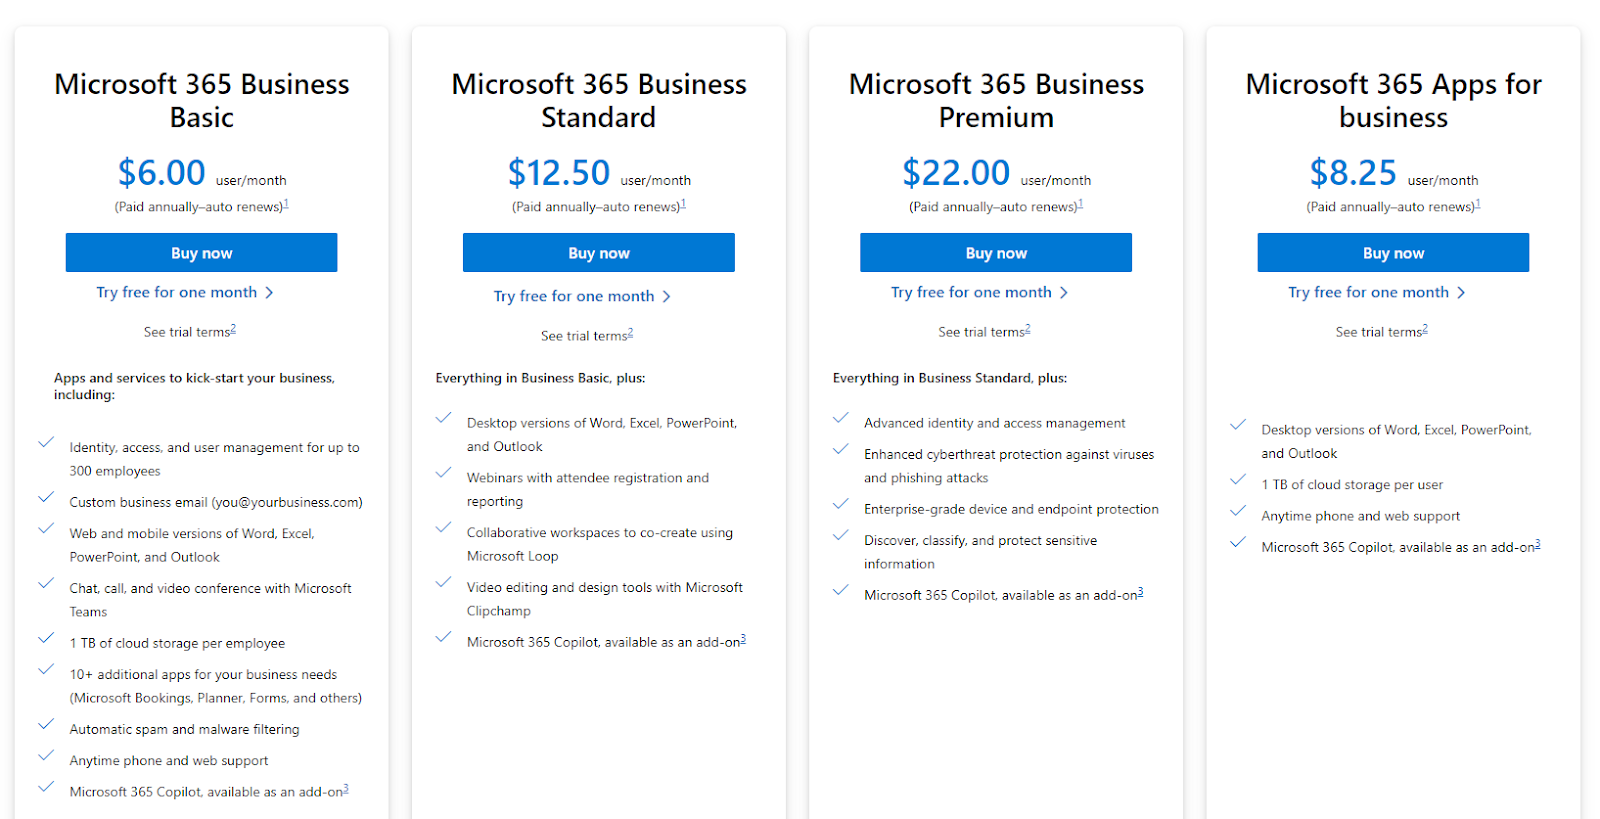Click checkmark beside Advanced identity and access management
The image size is (1600, 819).
pos(841,418)
